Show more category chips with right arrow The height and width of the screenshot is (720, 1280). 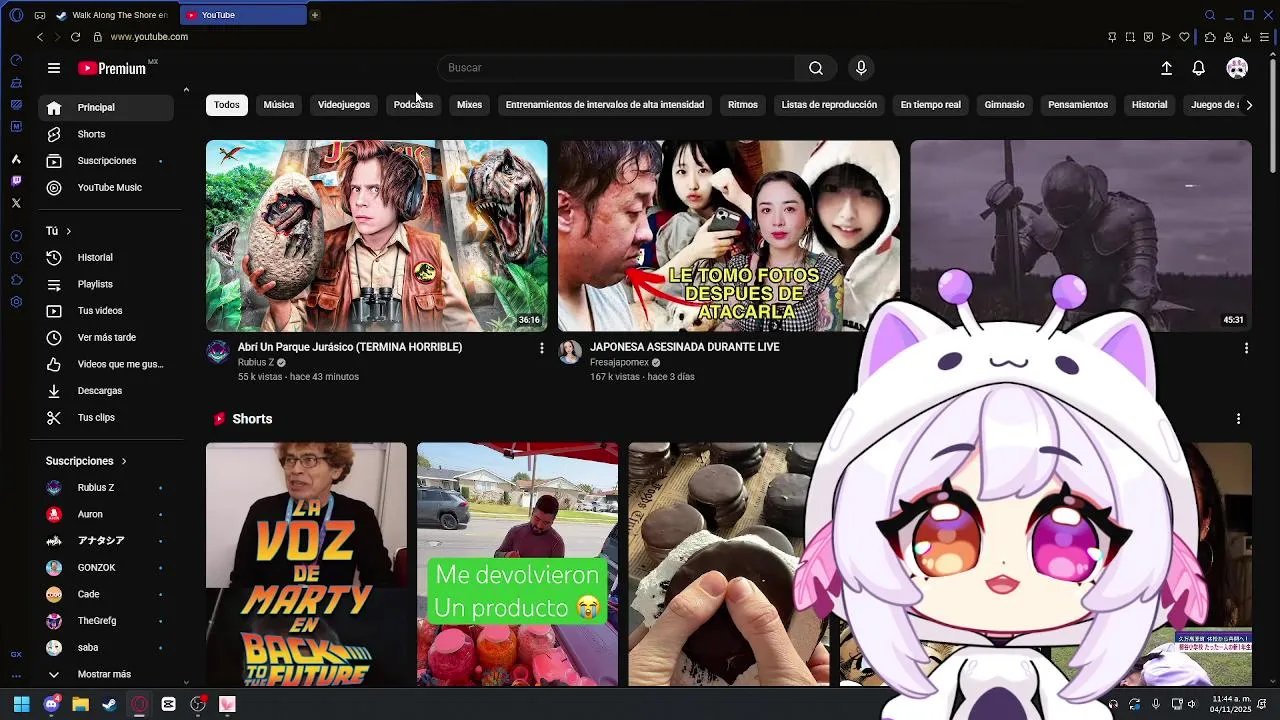pyautogui.click(x=1248, y=105)
